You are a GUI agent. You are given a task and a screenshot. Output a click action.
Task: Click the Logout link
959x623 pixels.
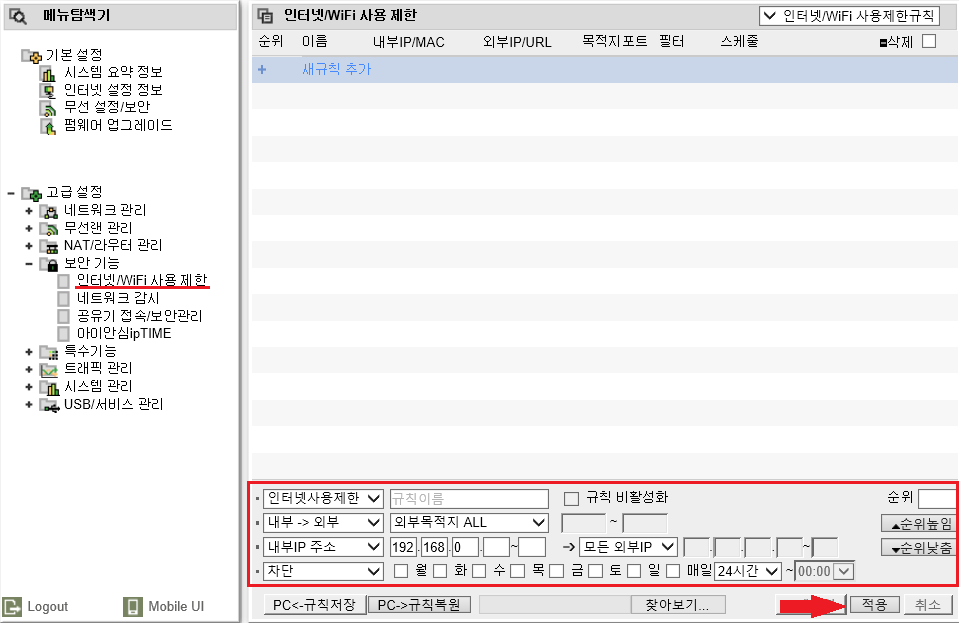37,606
